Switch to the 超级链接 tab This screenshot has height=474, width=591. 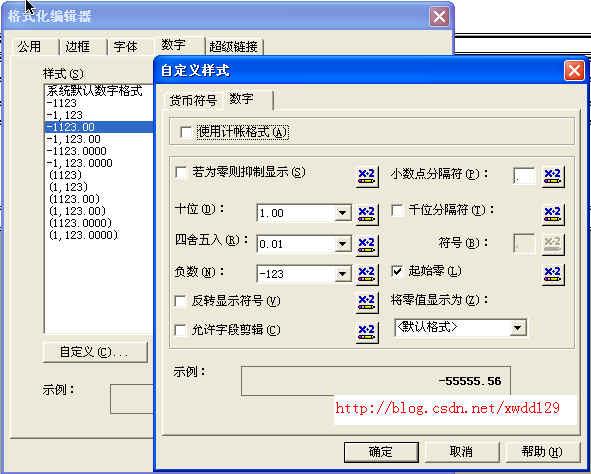click(233, 47)
